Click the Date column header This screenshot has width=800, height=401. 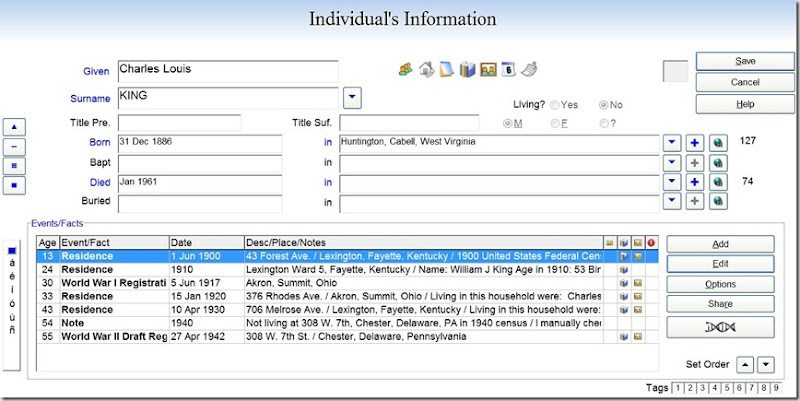tap(207, 243)
